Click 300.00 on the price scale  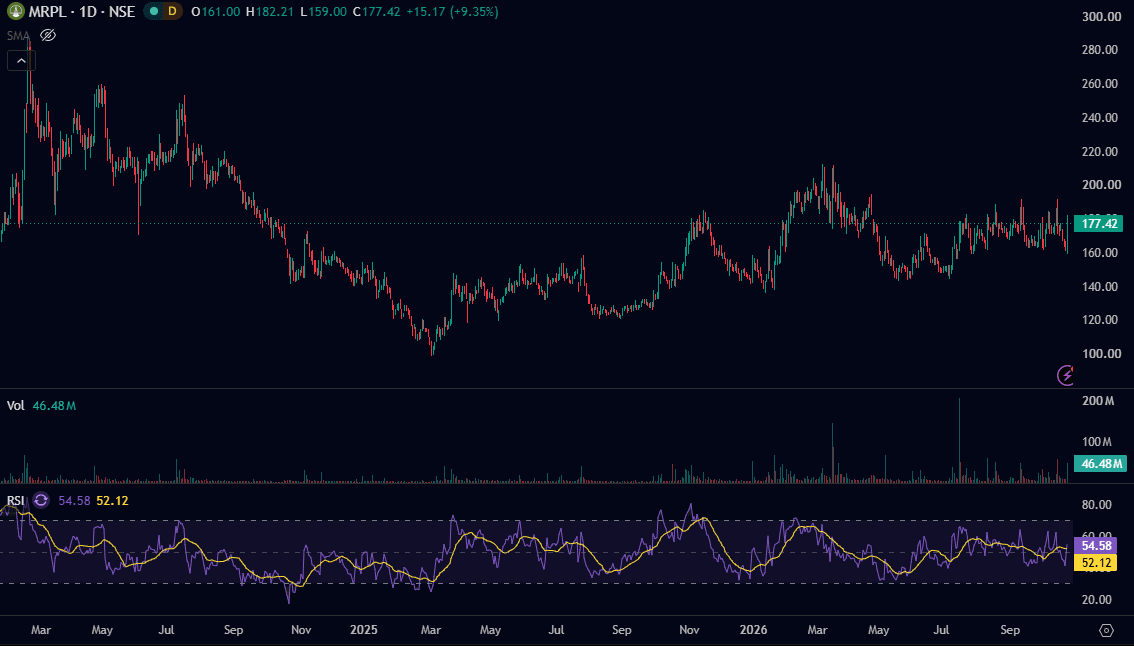pyautogui.click(x=1101, y=17)
